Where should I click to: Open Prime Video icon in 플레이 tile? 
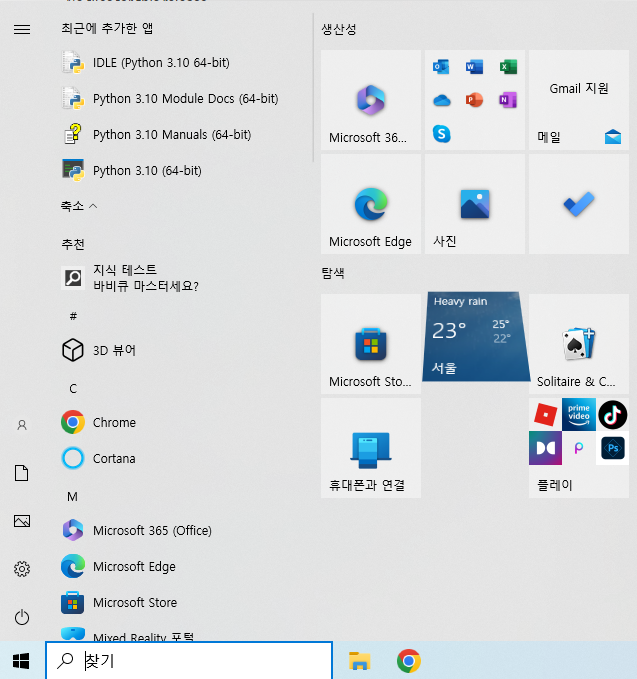(x=579, y=414)
